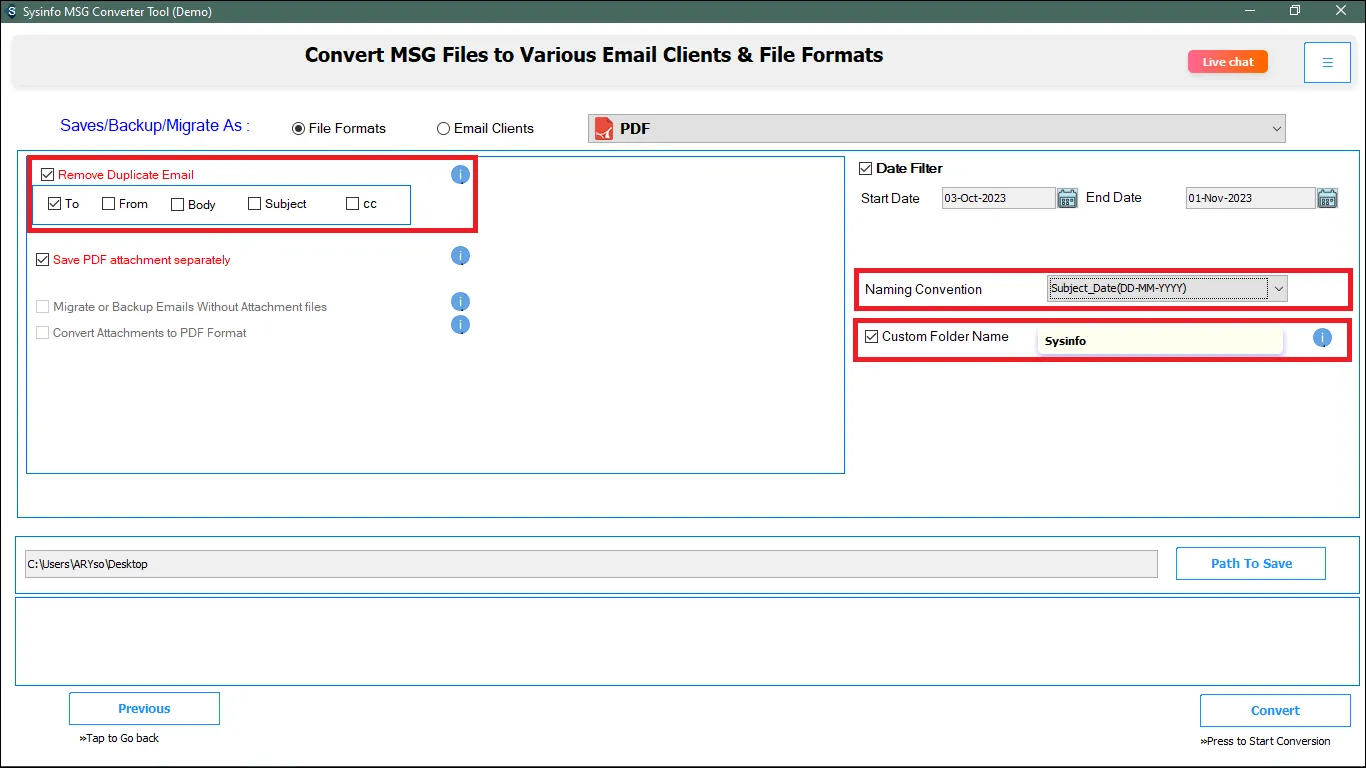Click the save path text field
The image size is (1366, 768).
click(591, 564)
